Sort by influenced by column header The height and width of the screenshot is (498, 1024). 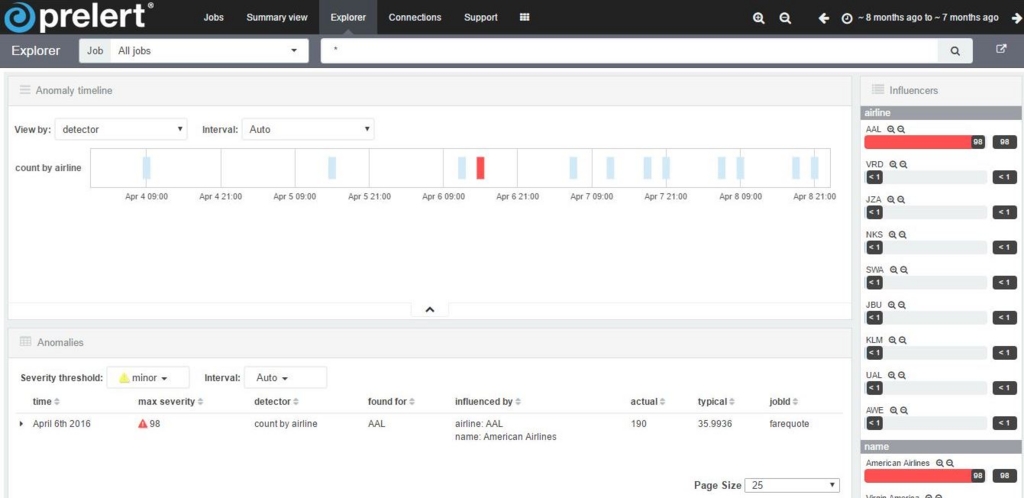tap(488, 401)
